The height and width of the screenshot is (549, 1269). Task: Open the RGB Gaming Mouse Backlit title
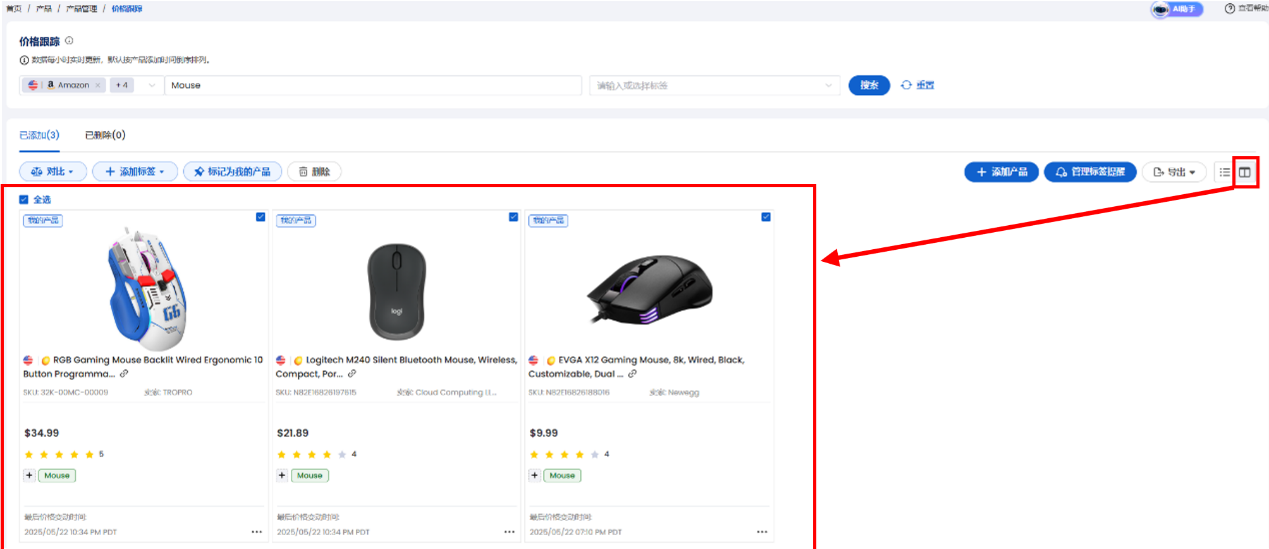tap(143, 367)
